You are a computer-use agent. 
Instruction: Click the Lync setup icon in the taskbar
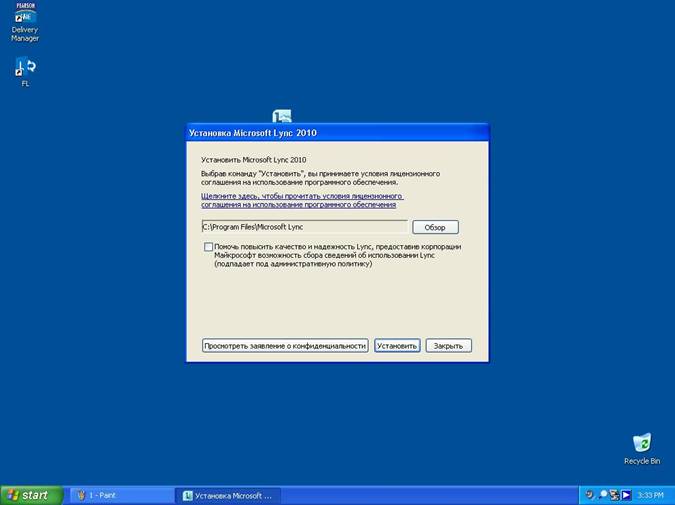(188, 496)
